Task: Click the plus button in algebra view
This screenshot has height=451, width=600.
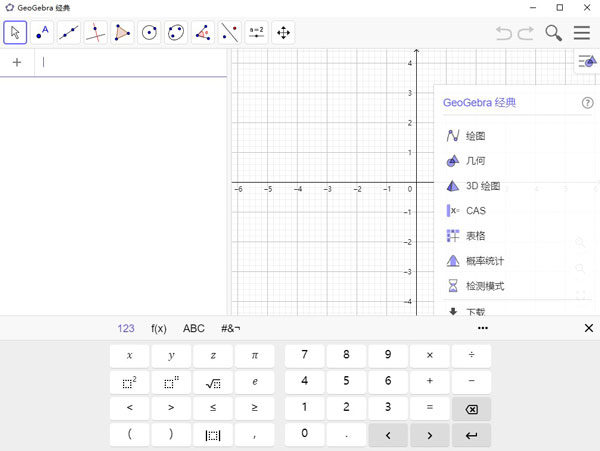Action: [x=17, y=62]
